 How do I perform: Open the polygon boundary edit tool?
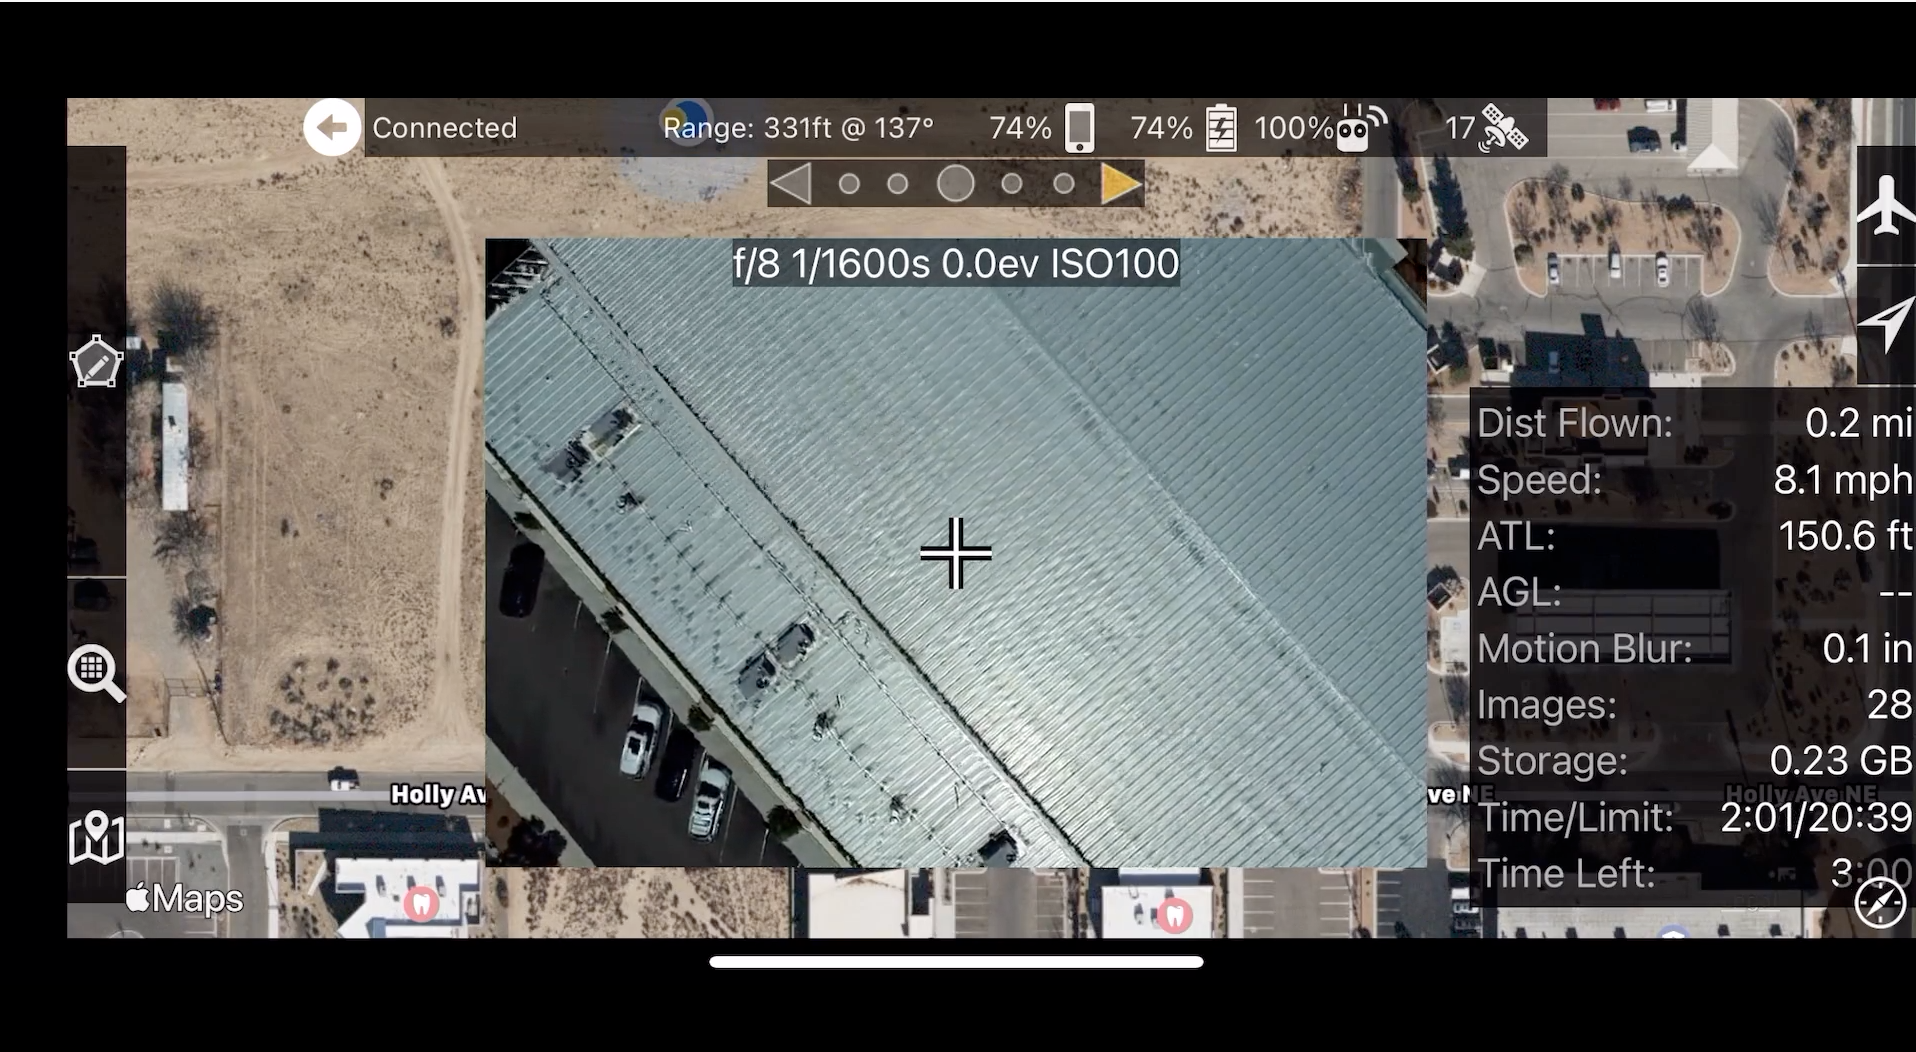tap(96, 362)
